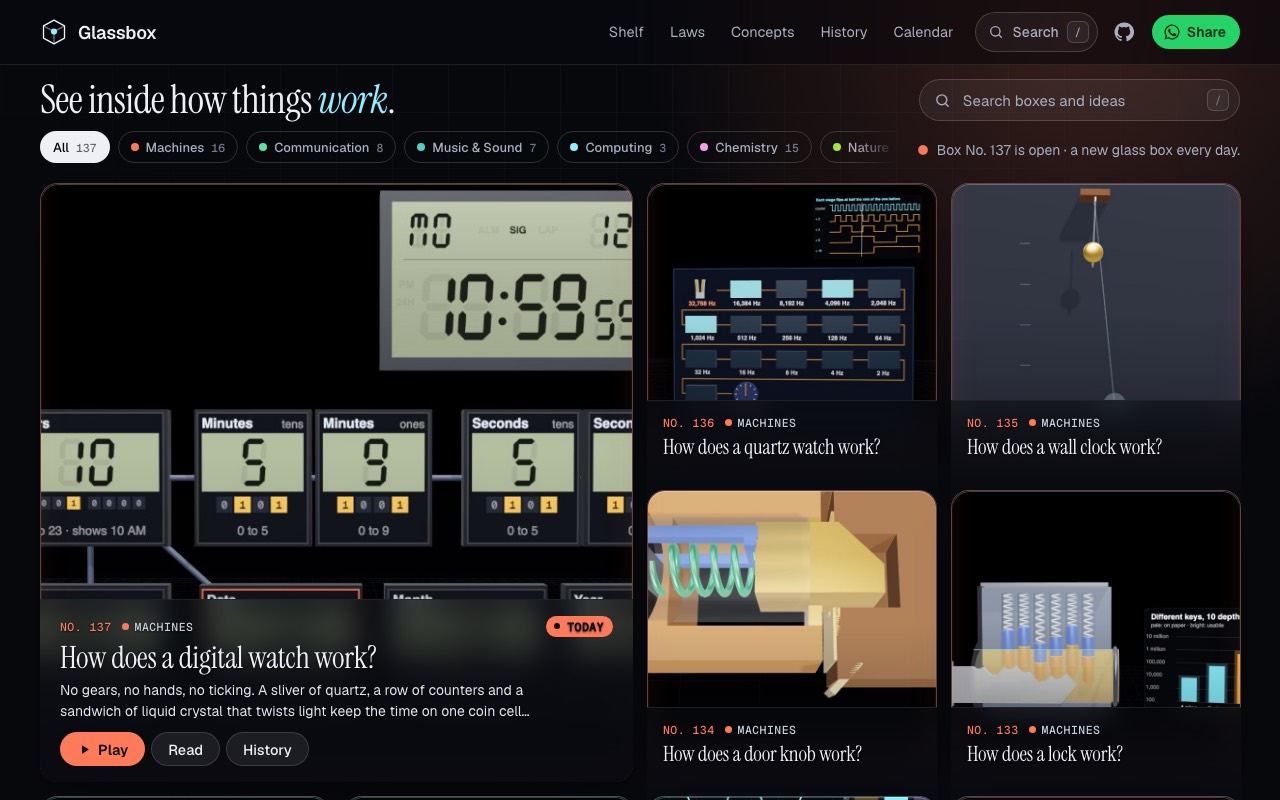This screenshot has height=800, width=1280.
Task: Open the wall clock pendulum thumbnail
Action: pos(1096,292)
